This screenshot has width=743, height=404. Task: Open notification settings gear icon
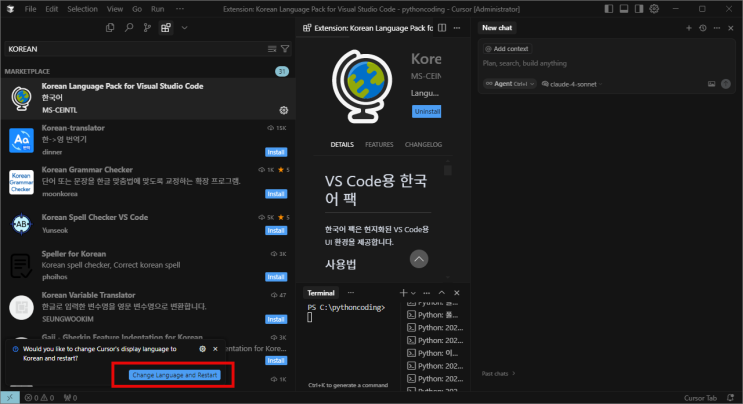[202, 349]
